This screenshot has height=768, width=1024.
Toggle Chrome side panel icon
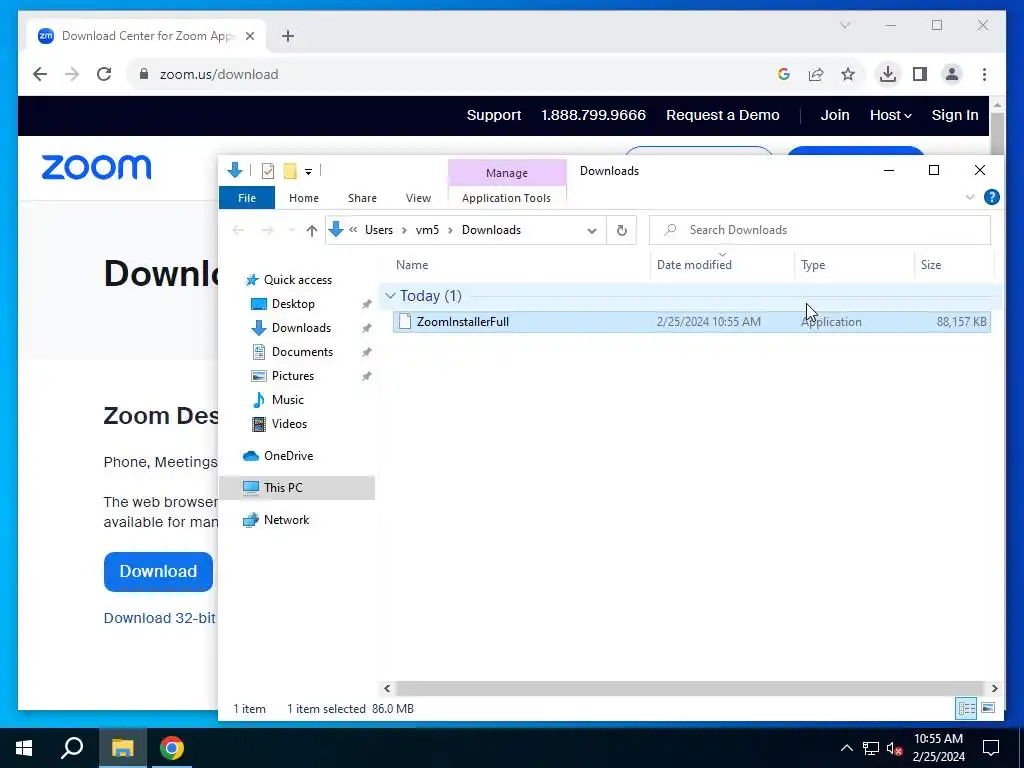[920, 74]
